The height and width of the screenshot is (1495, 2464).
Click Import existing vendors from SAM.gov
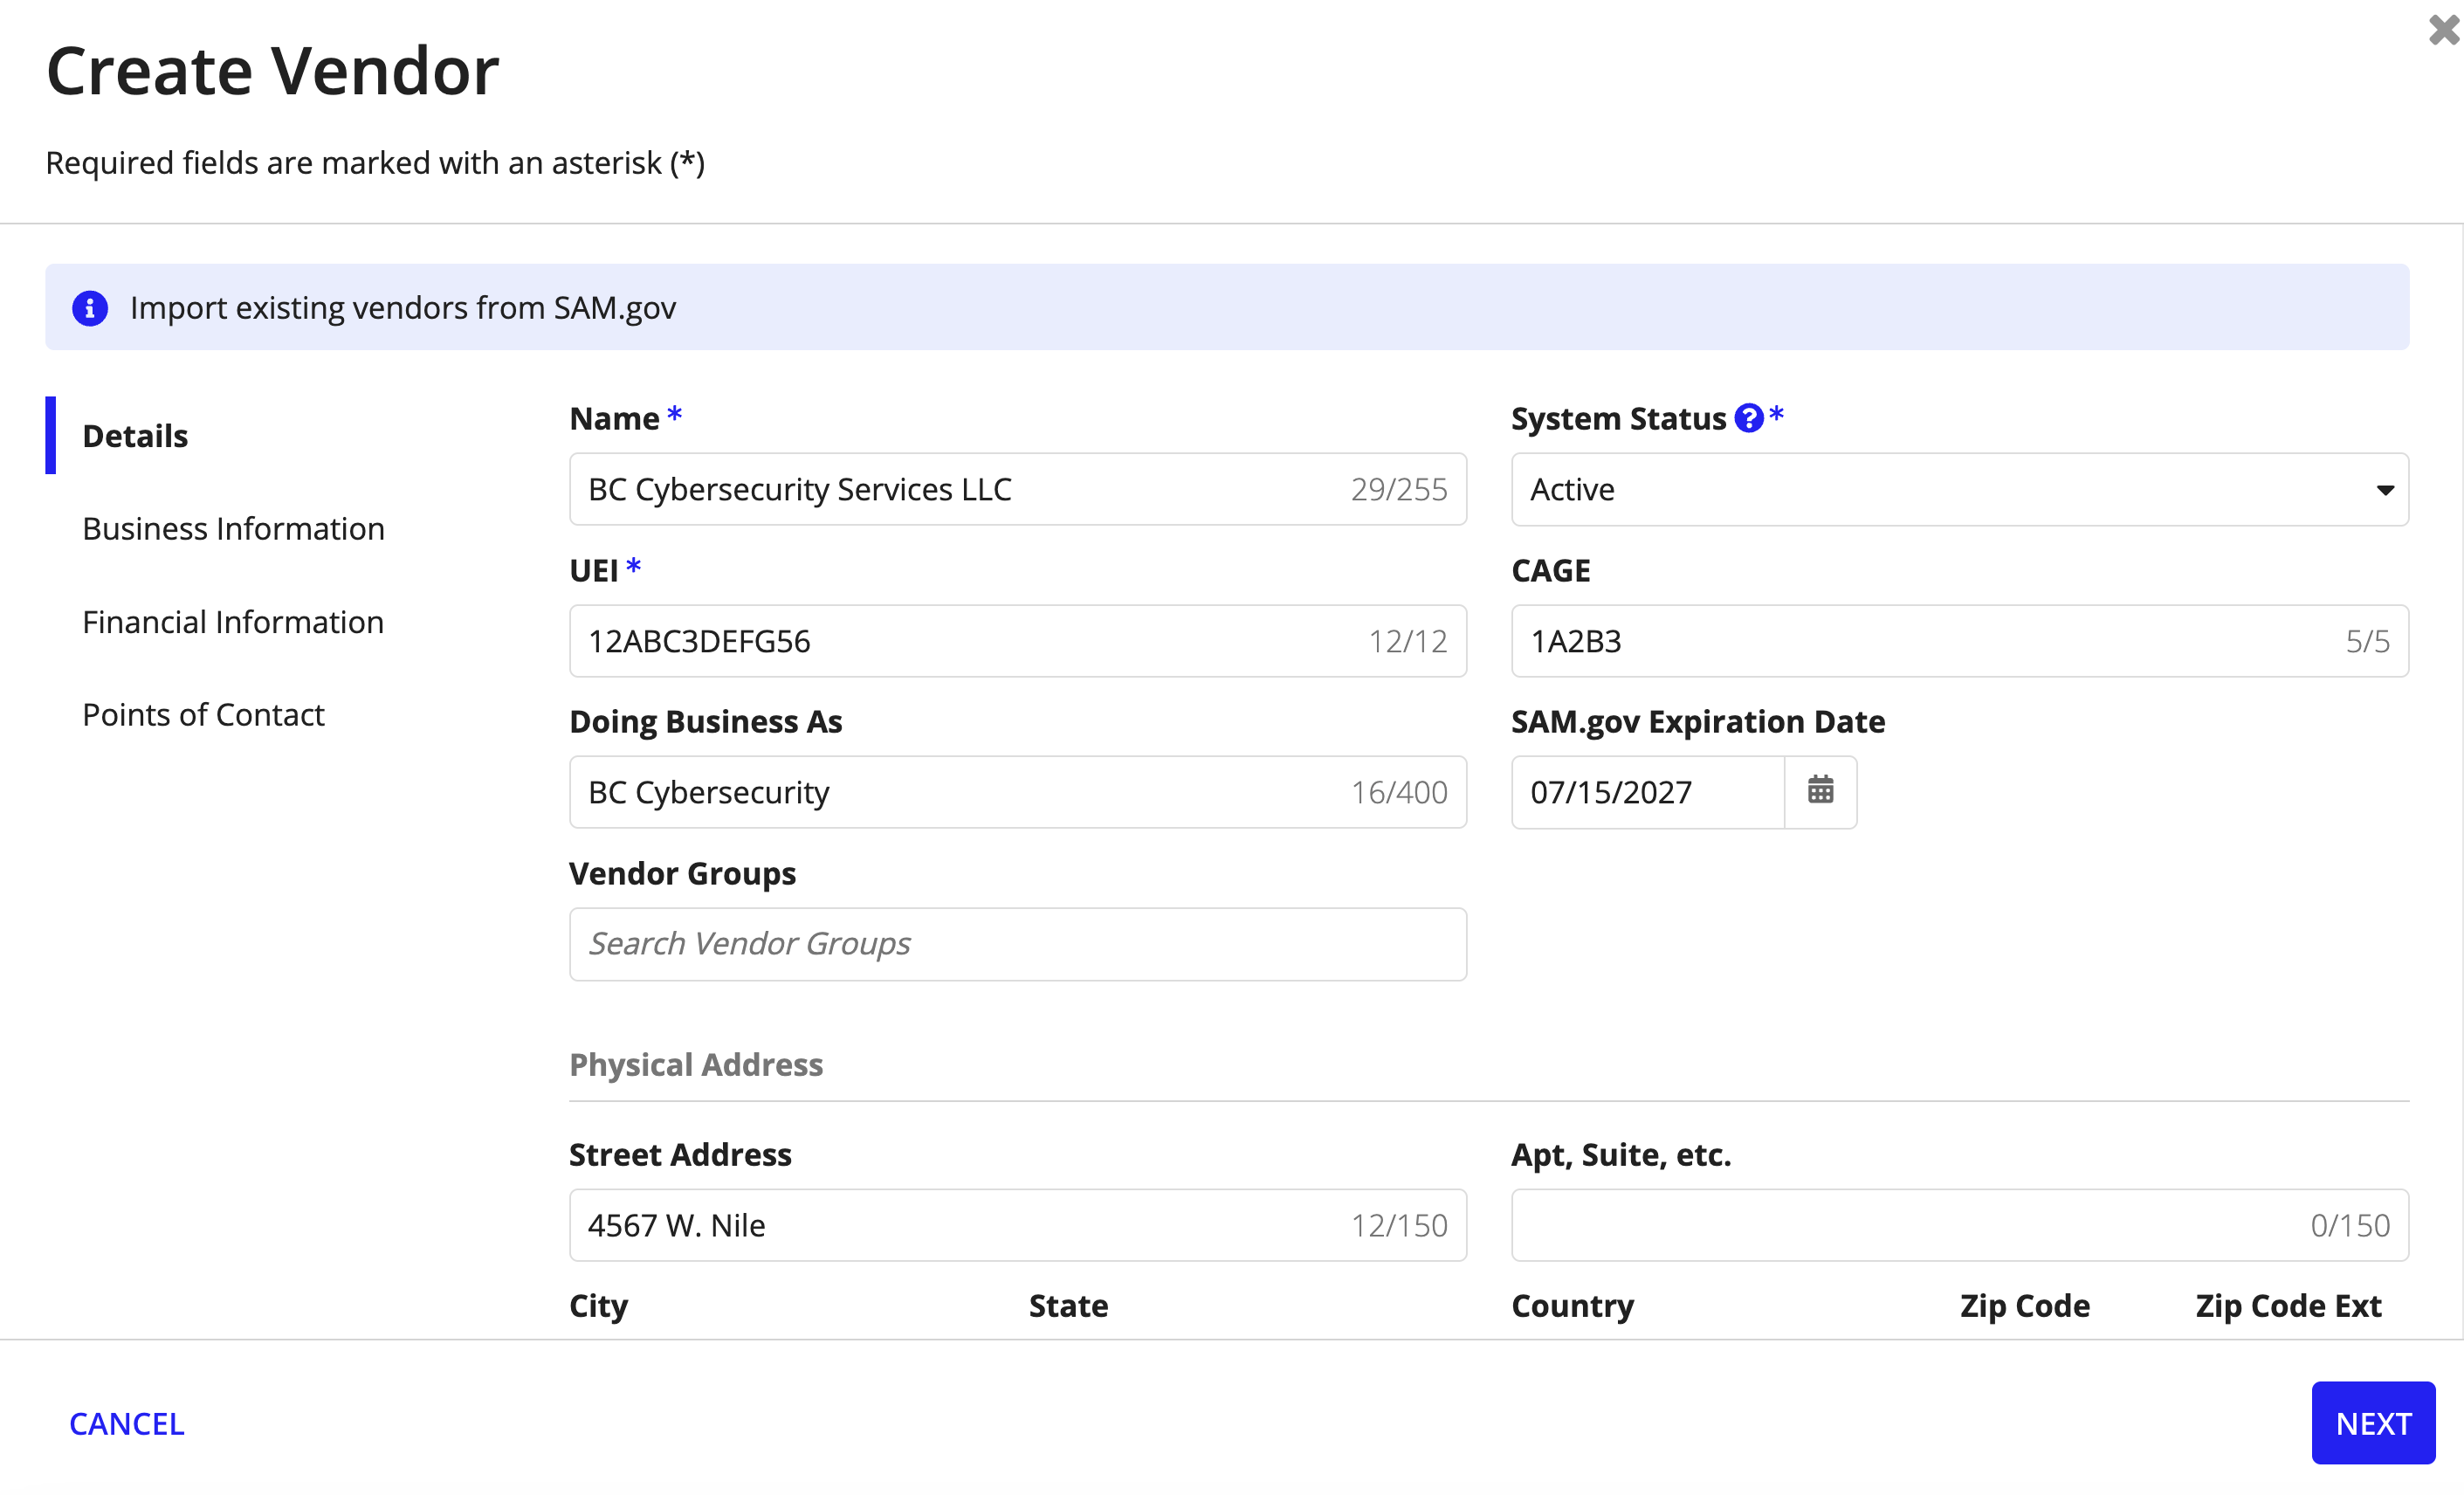coord(403,308)
